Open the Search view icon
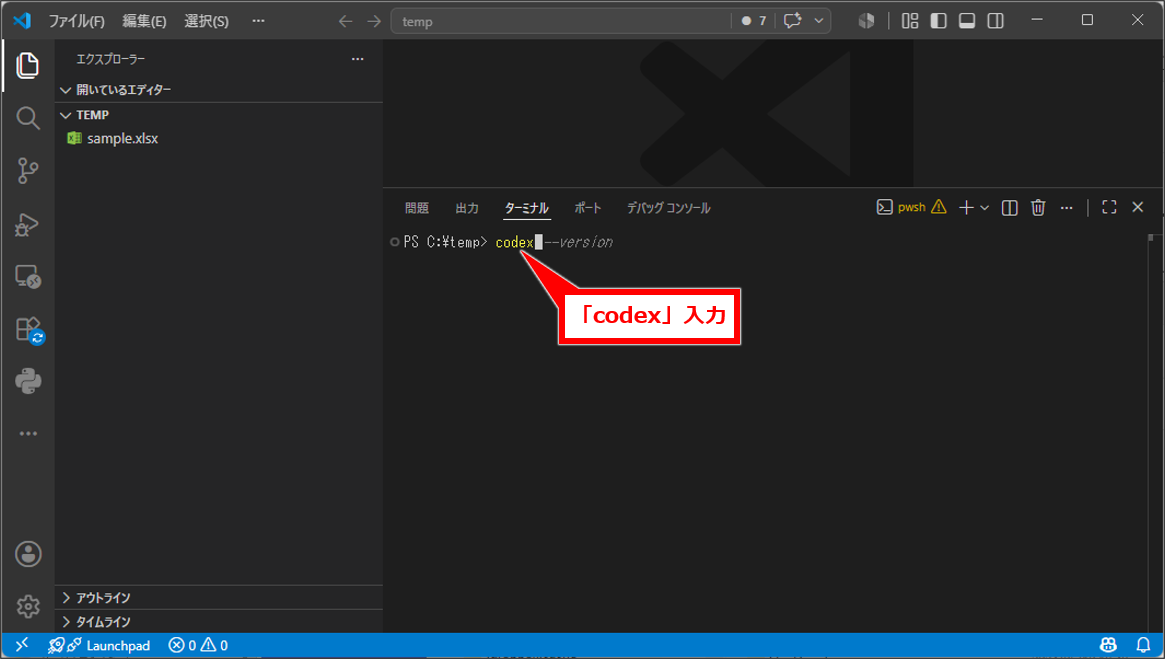Viewport: 1165px width, 659px height. point(27,118)
